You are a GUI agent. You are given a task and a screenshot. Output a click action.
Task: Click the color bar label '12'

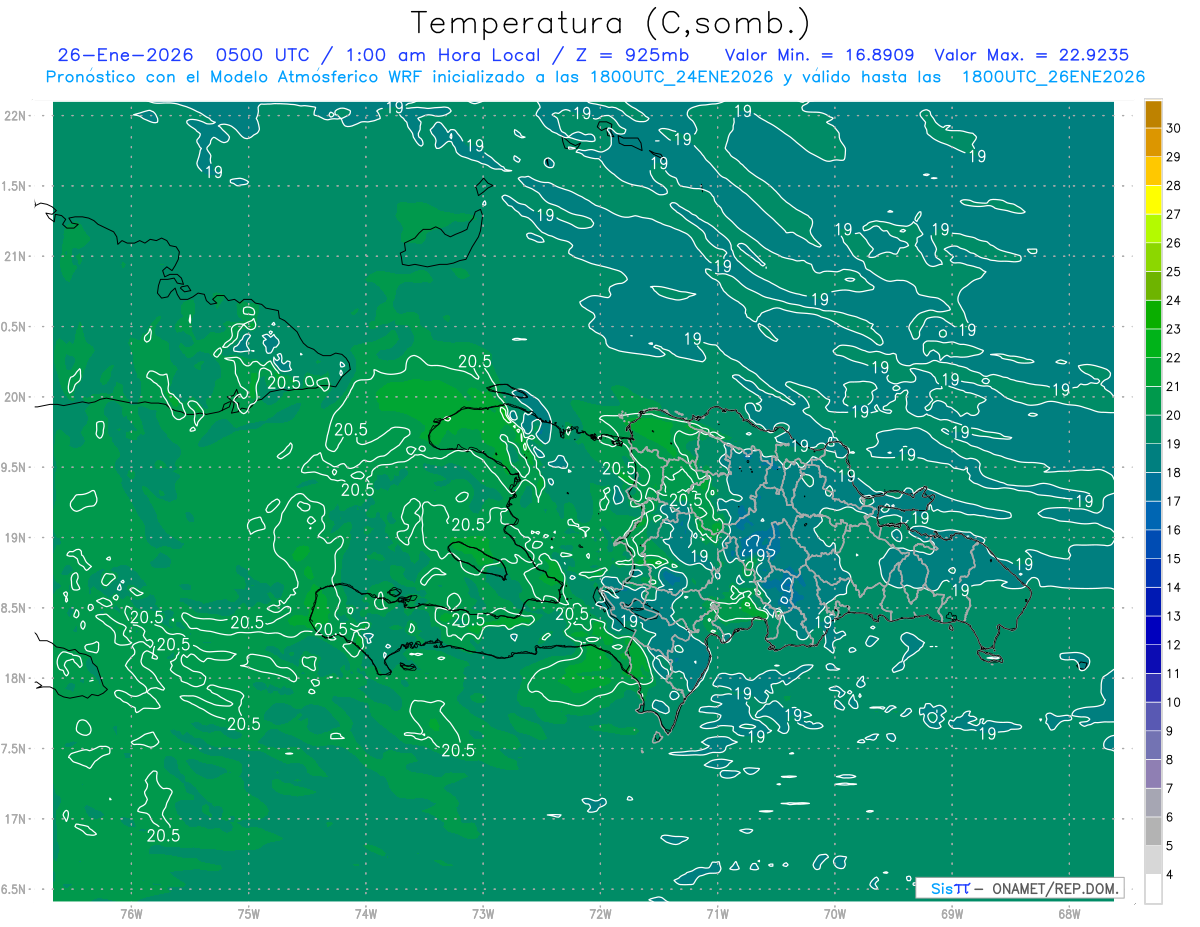point(1174,645)
